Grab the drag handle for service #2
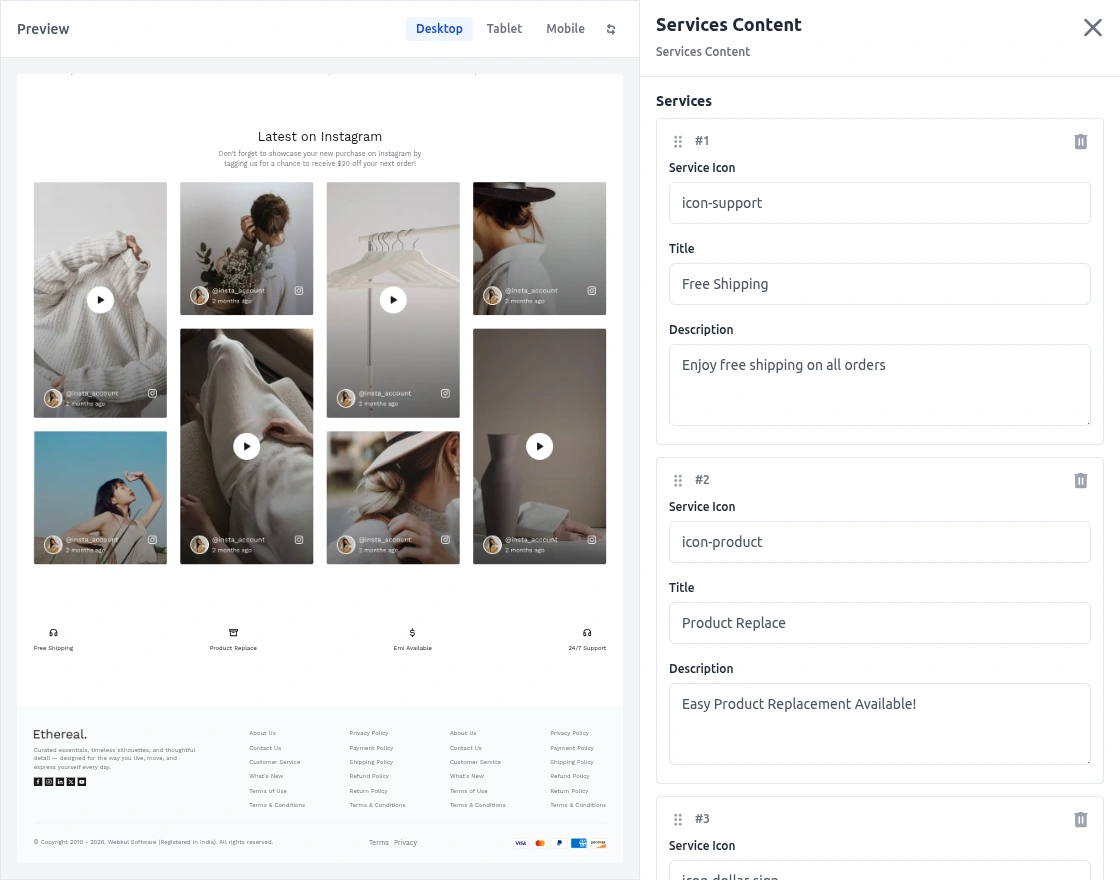Screen dimensions: 1120x880 (x=678, y=481)
